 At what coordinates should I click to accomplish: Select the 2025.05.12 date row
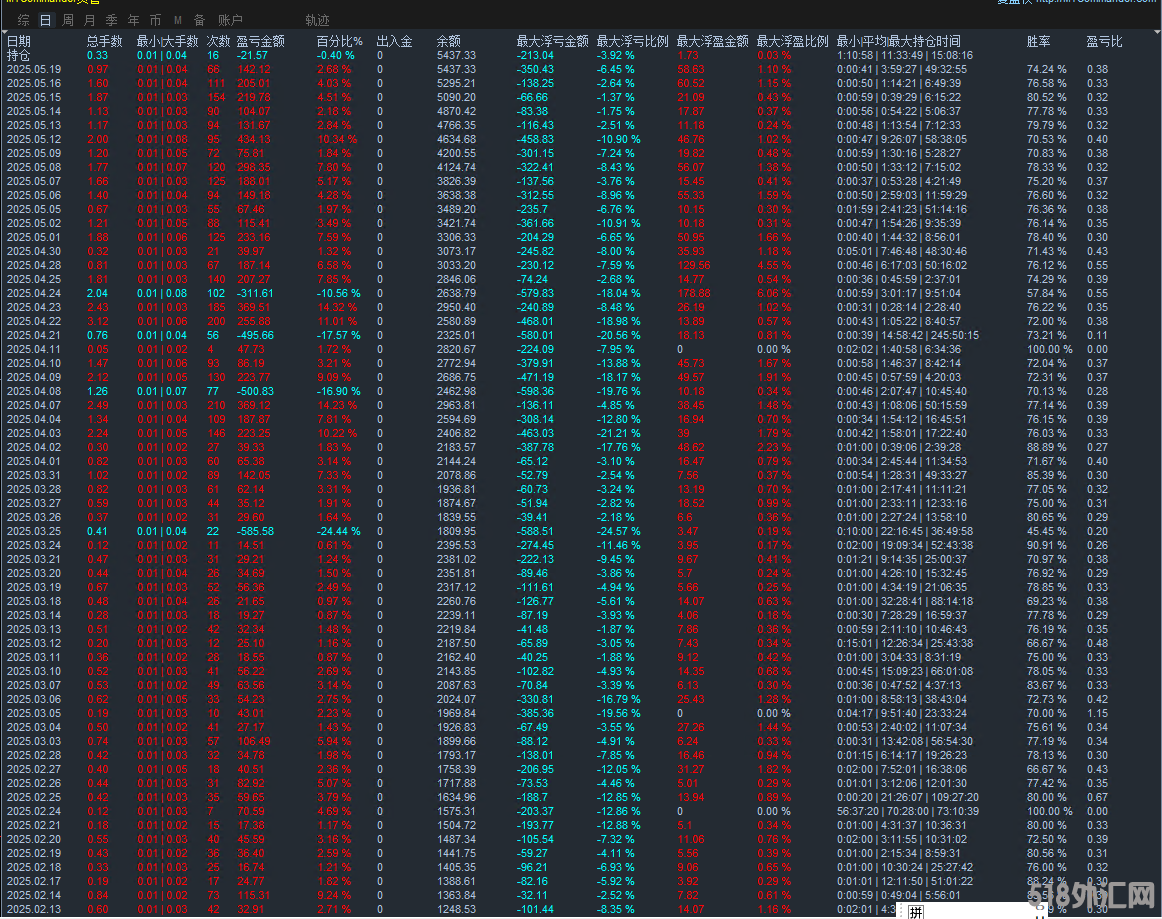[34, 139]
